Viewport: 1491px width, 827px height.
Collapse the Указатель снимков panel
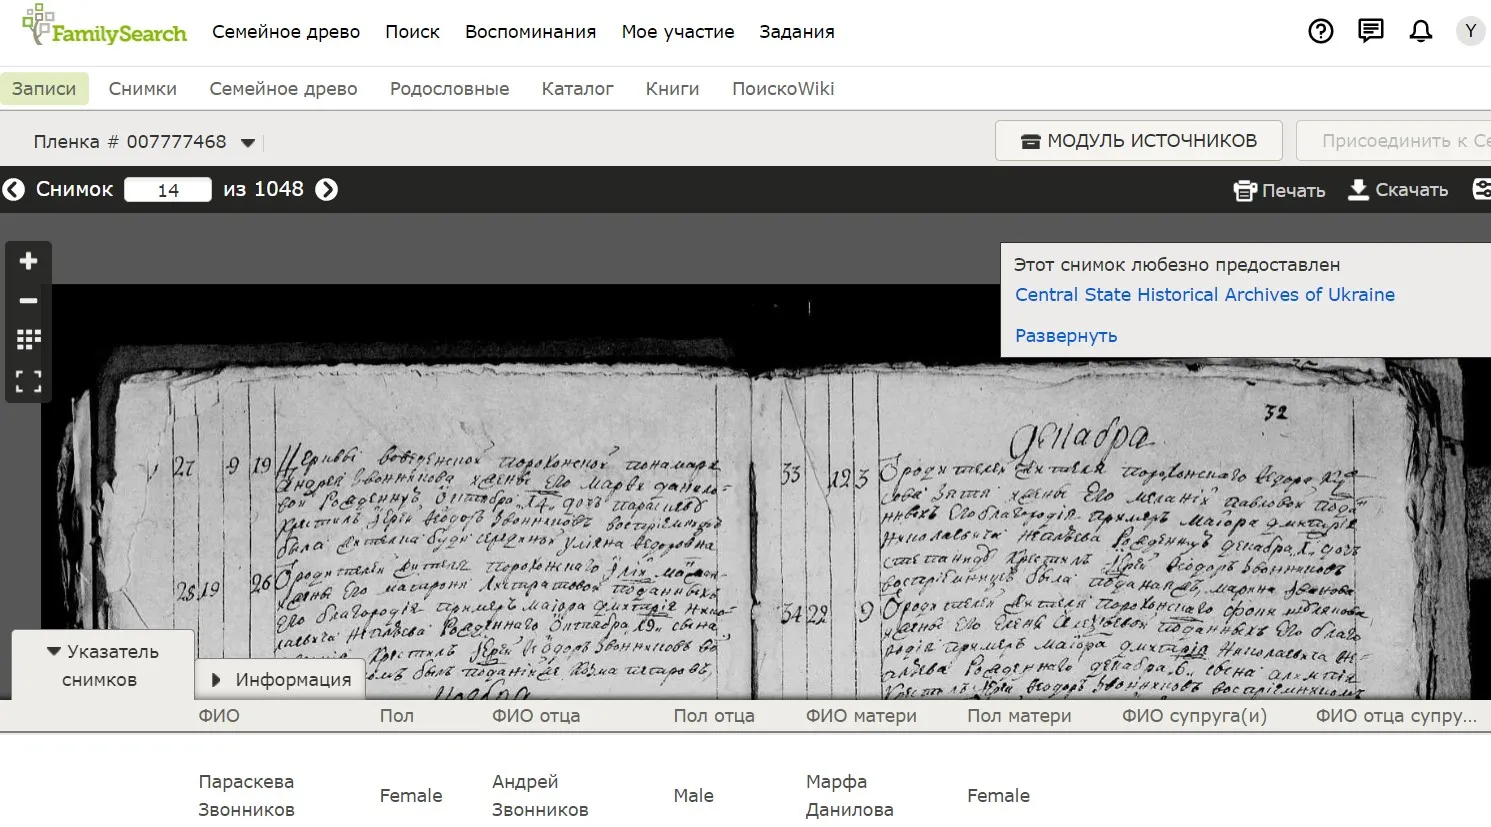[102, 665]
